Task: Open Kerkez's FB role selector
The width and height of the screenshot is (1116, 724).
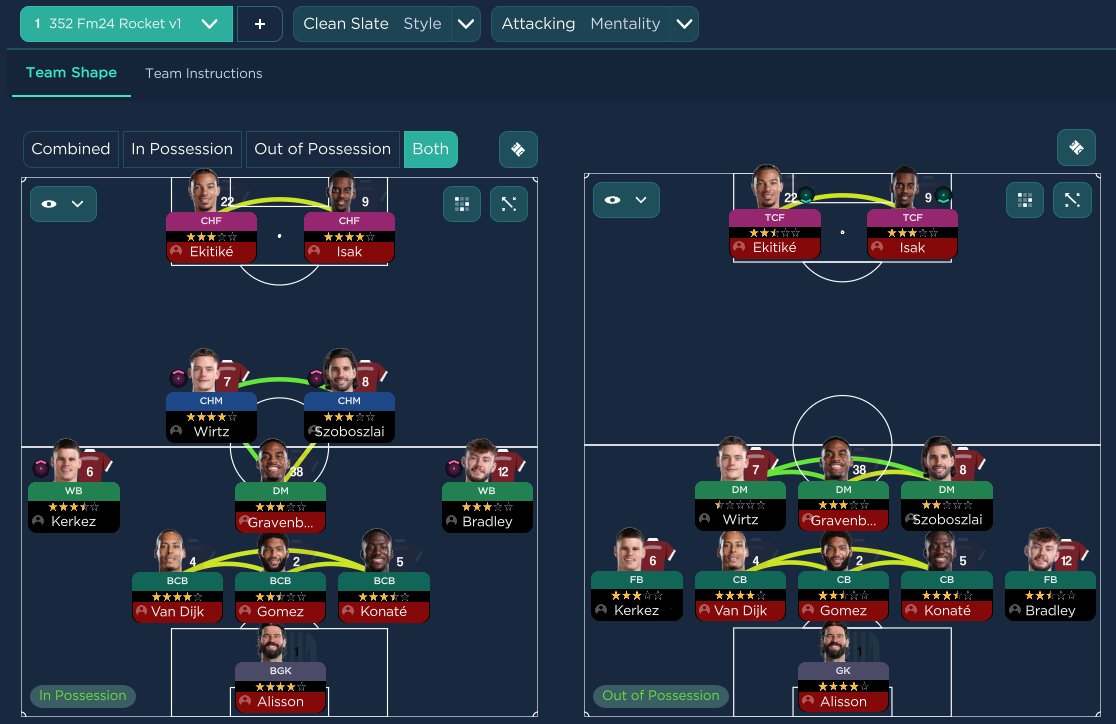Action: [636, 579]
